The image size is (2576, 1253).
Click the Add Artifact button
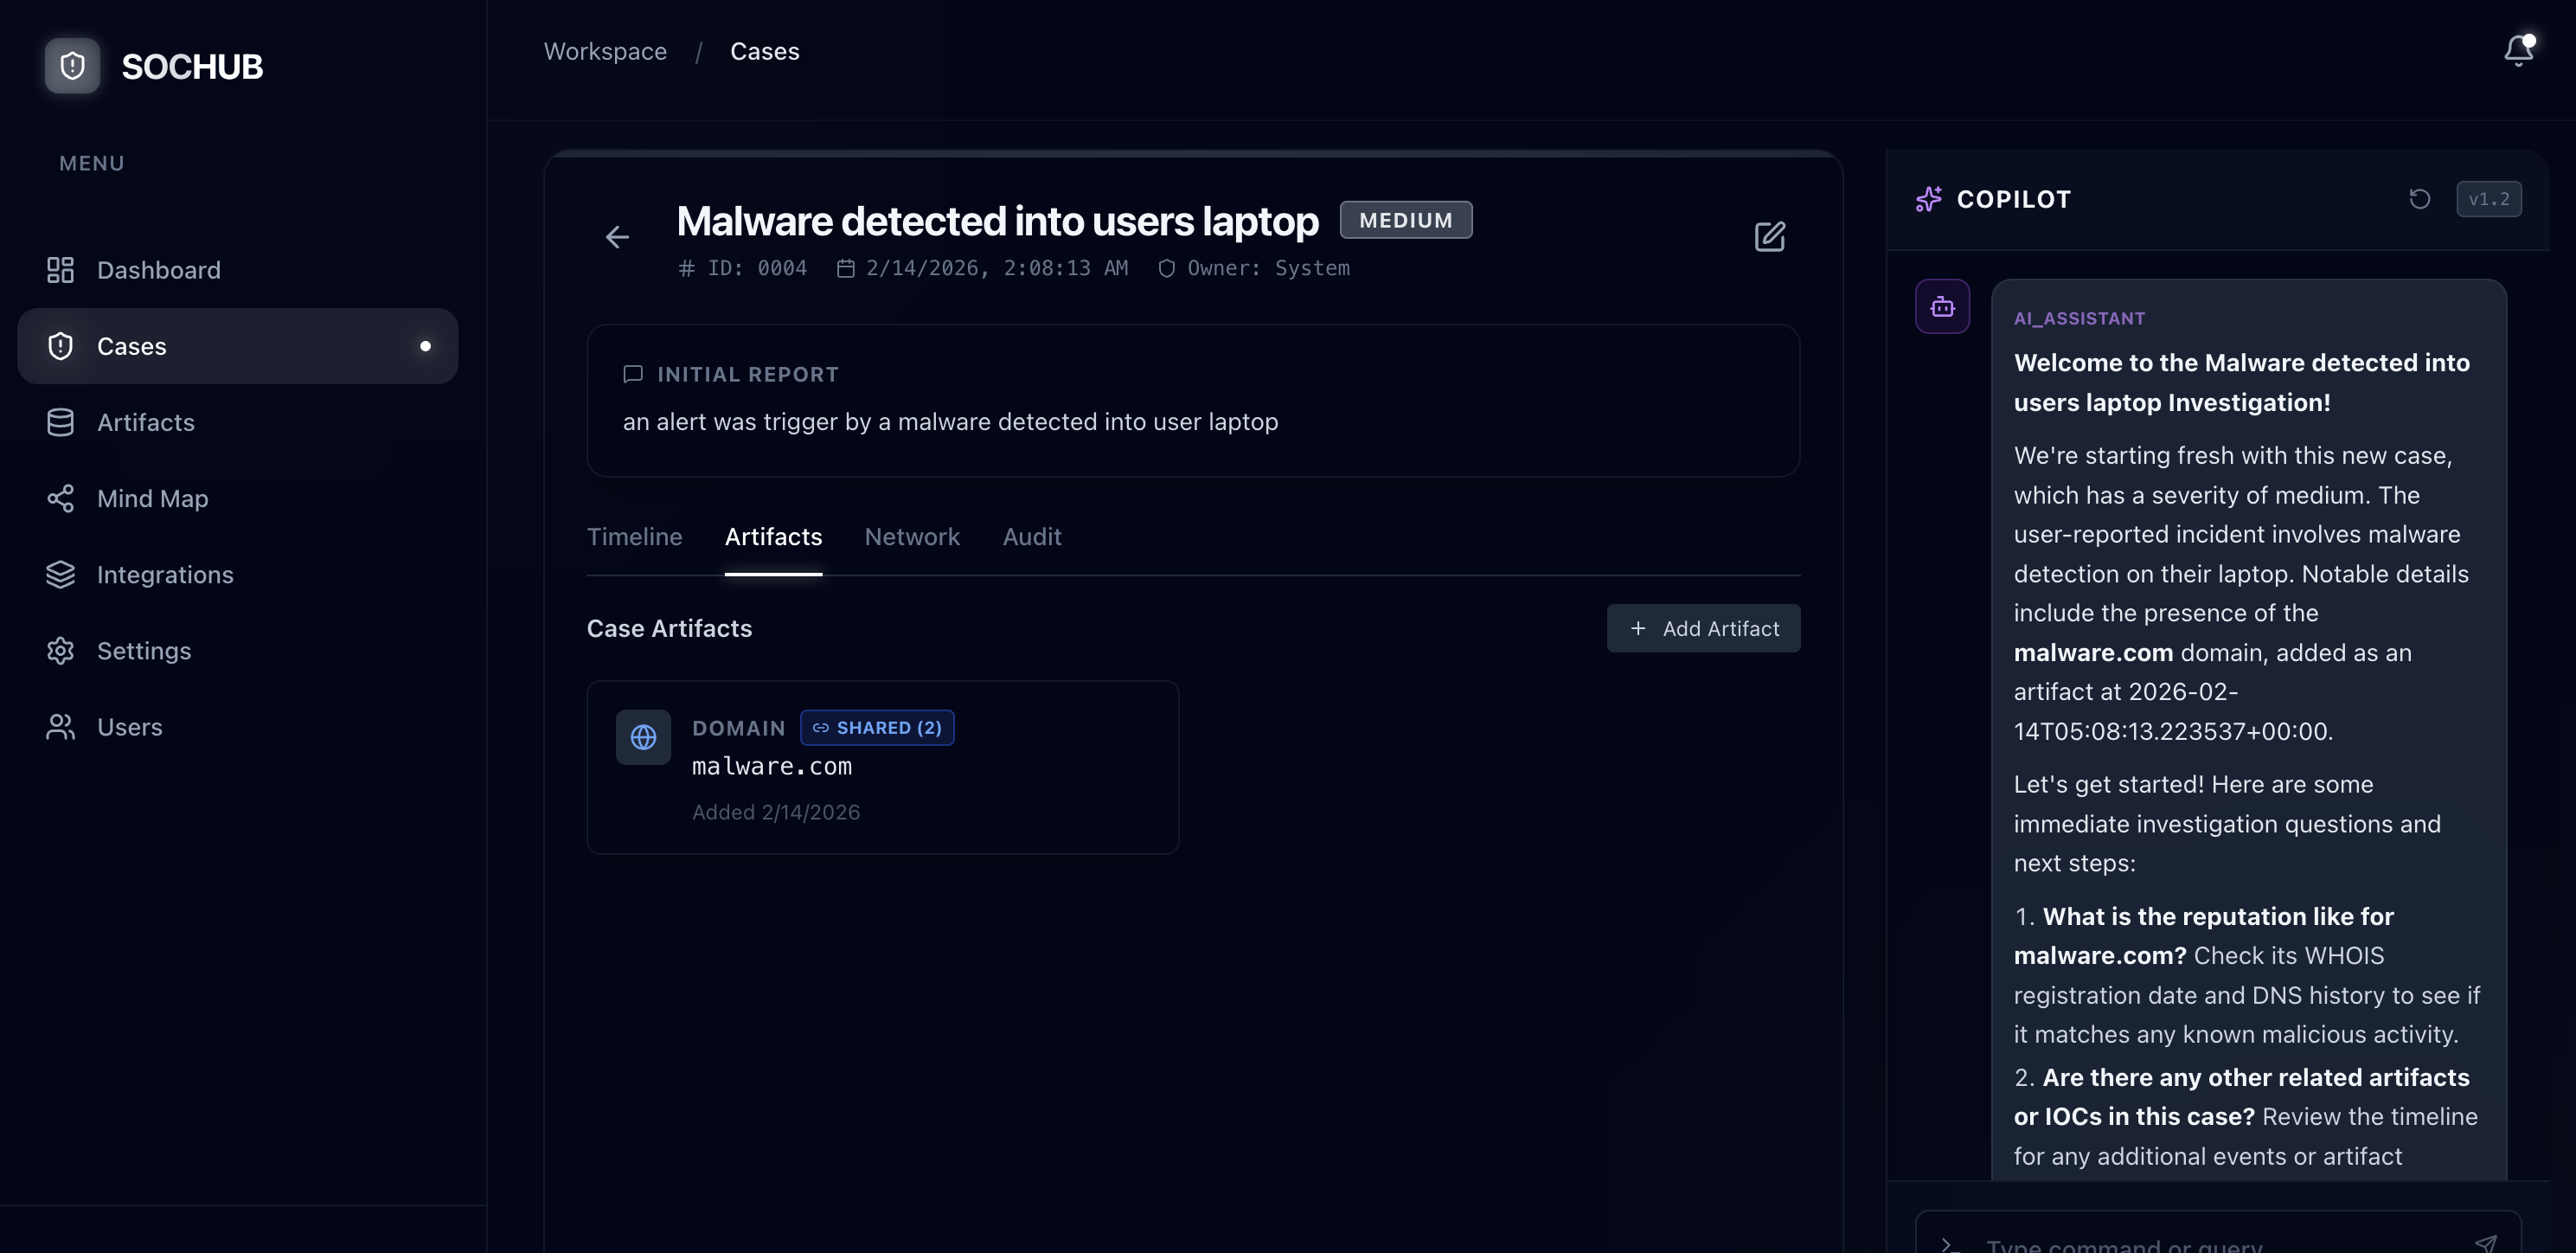[1703, 628]
